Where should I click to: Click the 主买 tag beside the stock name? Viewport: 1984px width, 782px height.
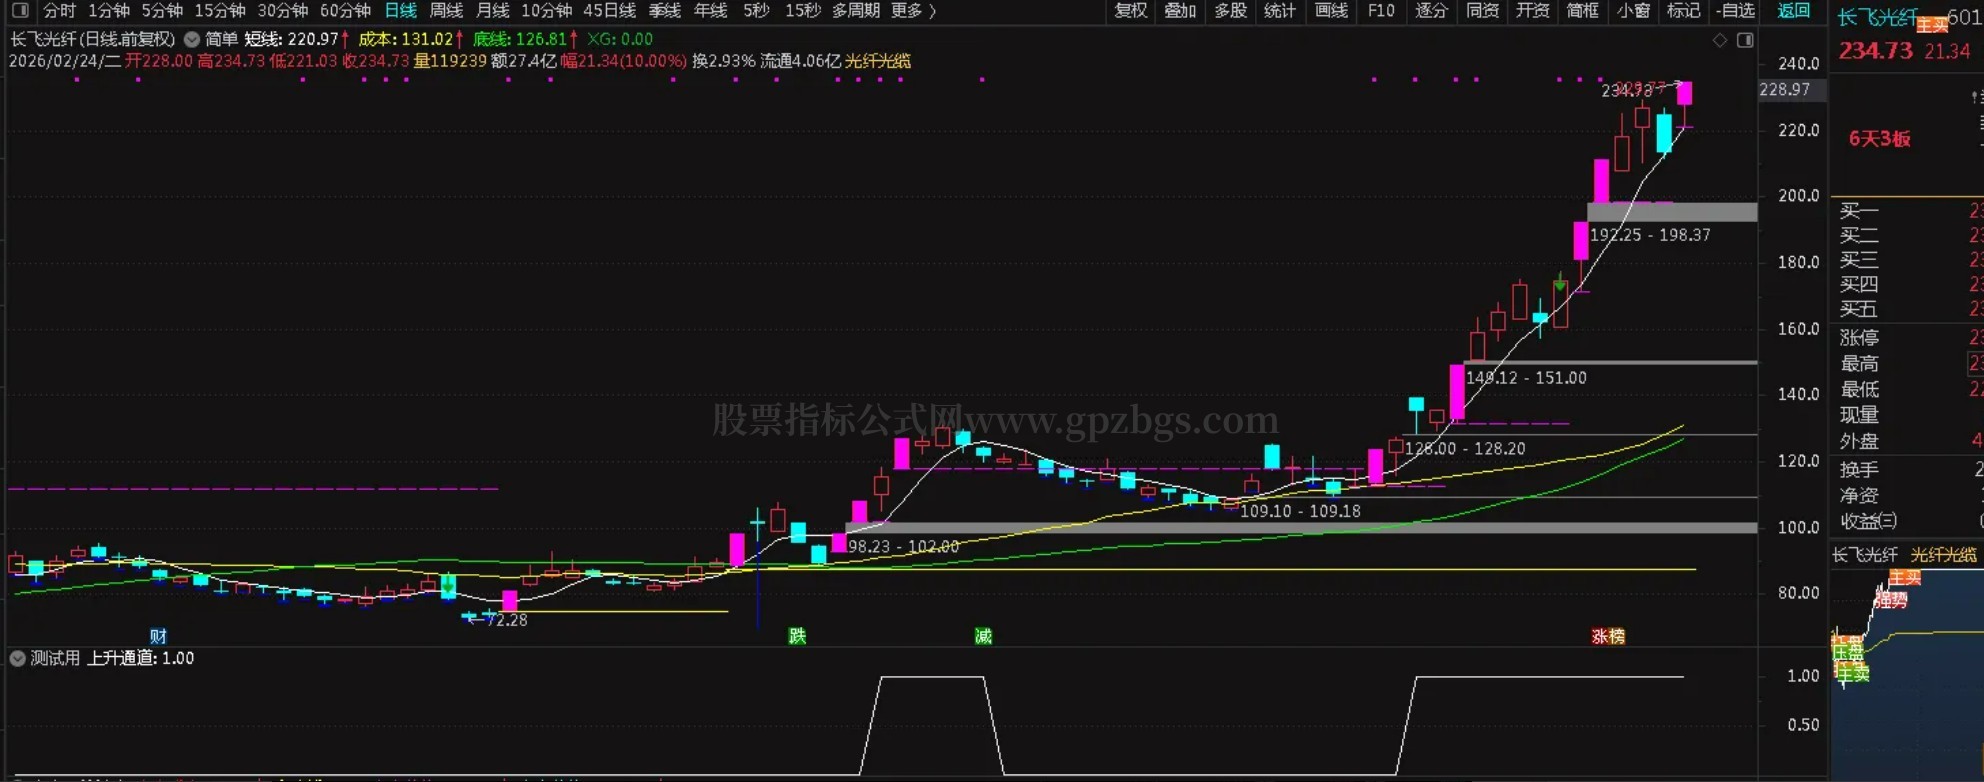pos(1932,25)
